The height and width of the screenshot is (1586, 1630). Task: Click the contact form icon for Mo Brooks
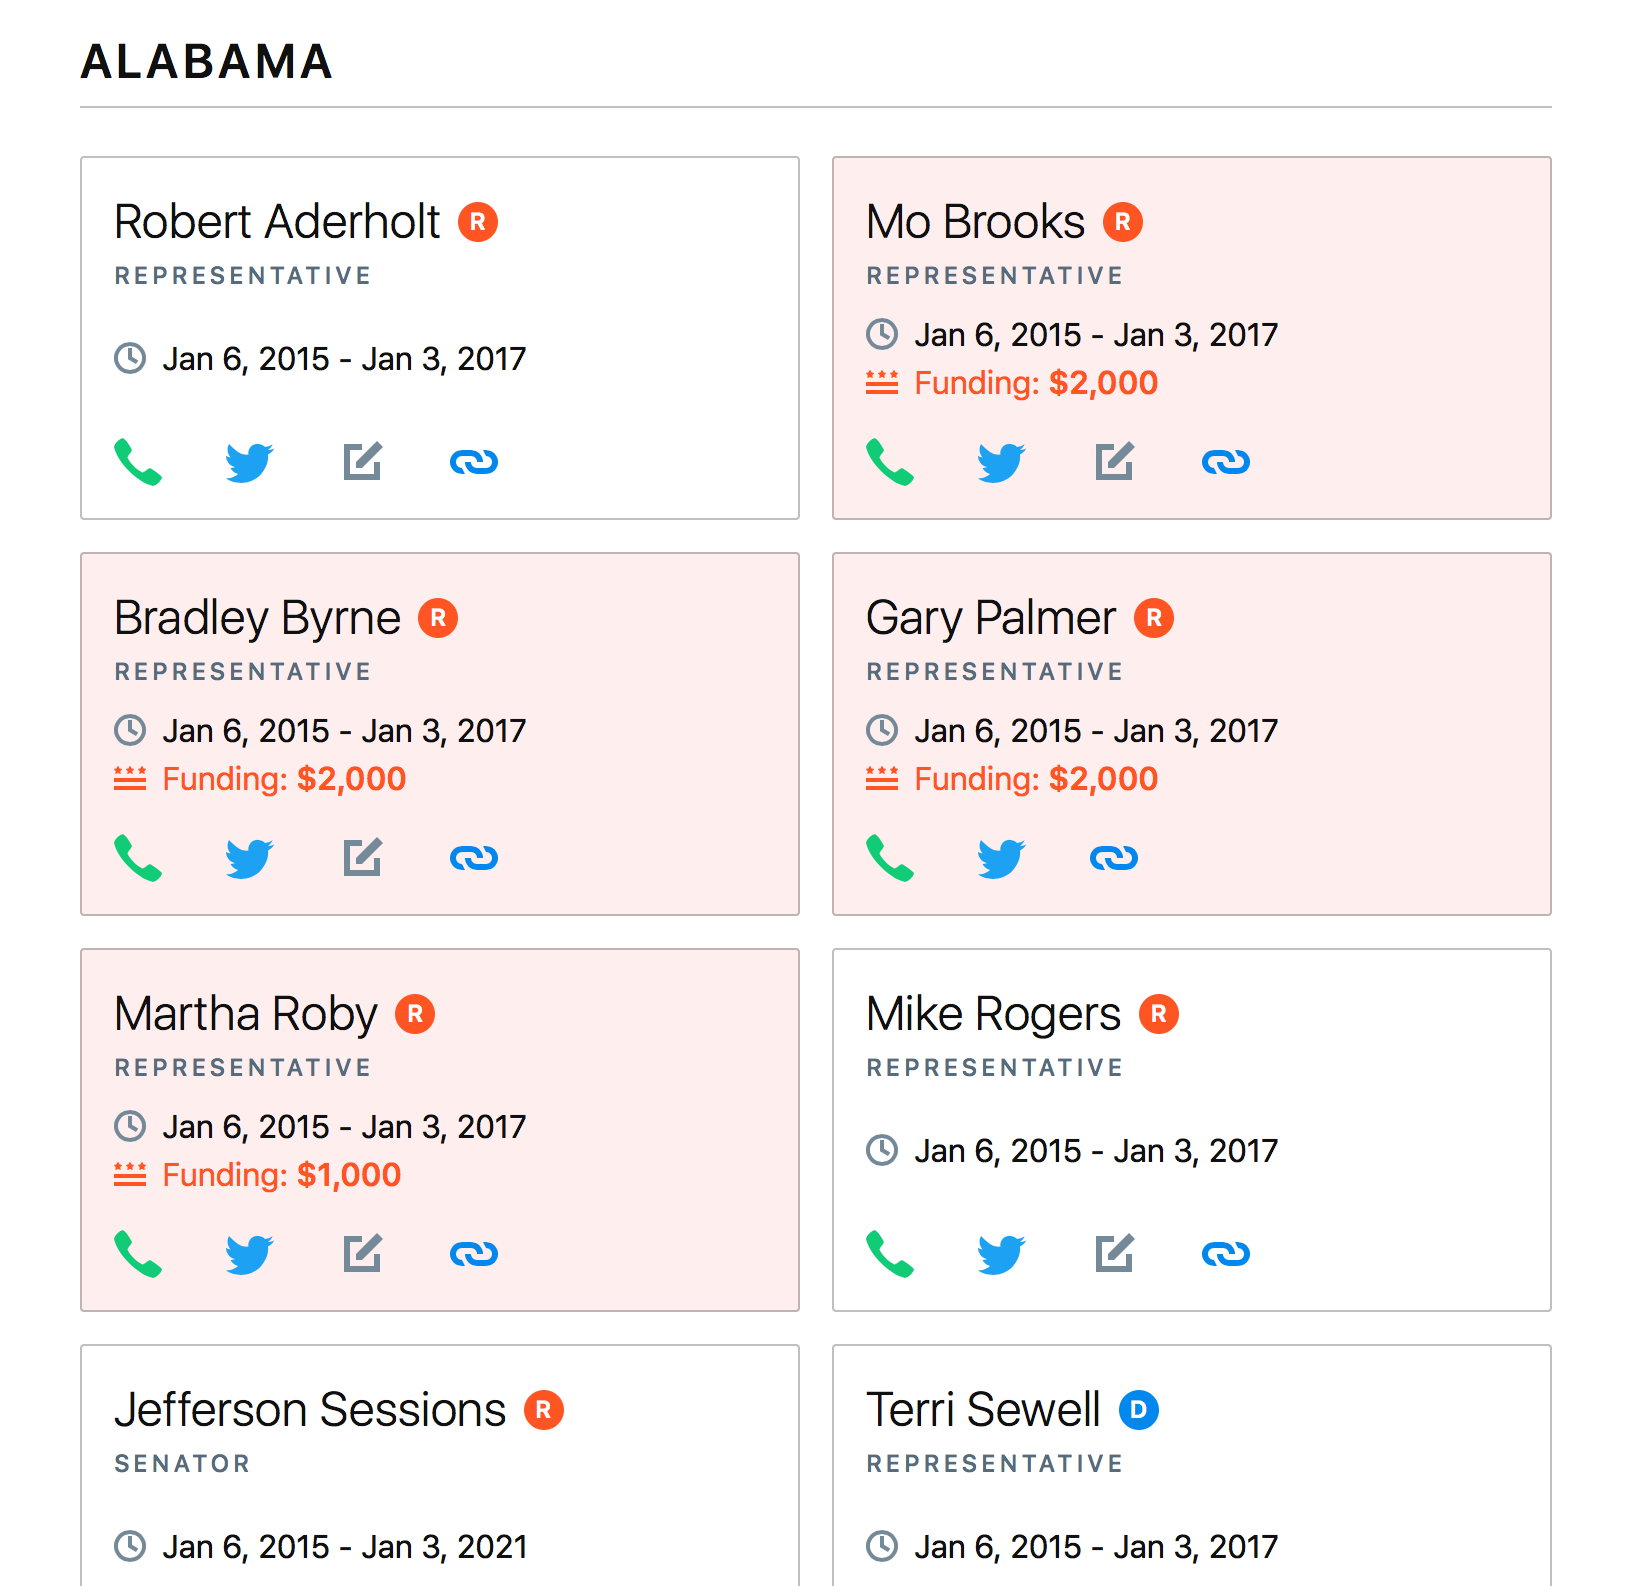coord(1114,462)
